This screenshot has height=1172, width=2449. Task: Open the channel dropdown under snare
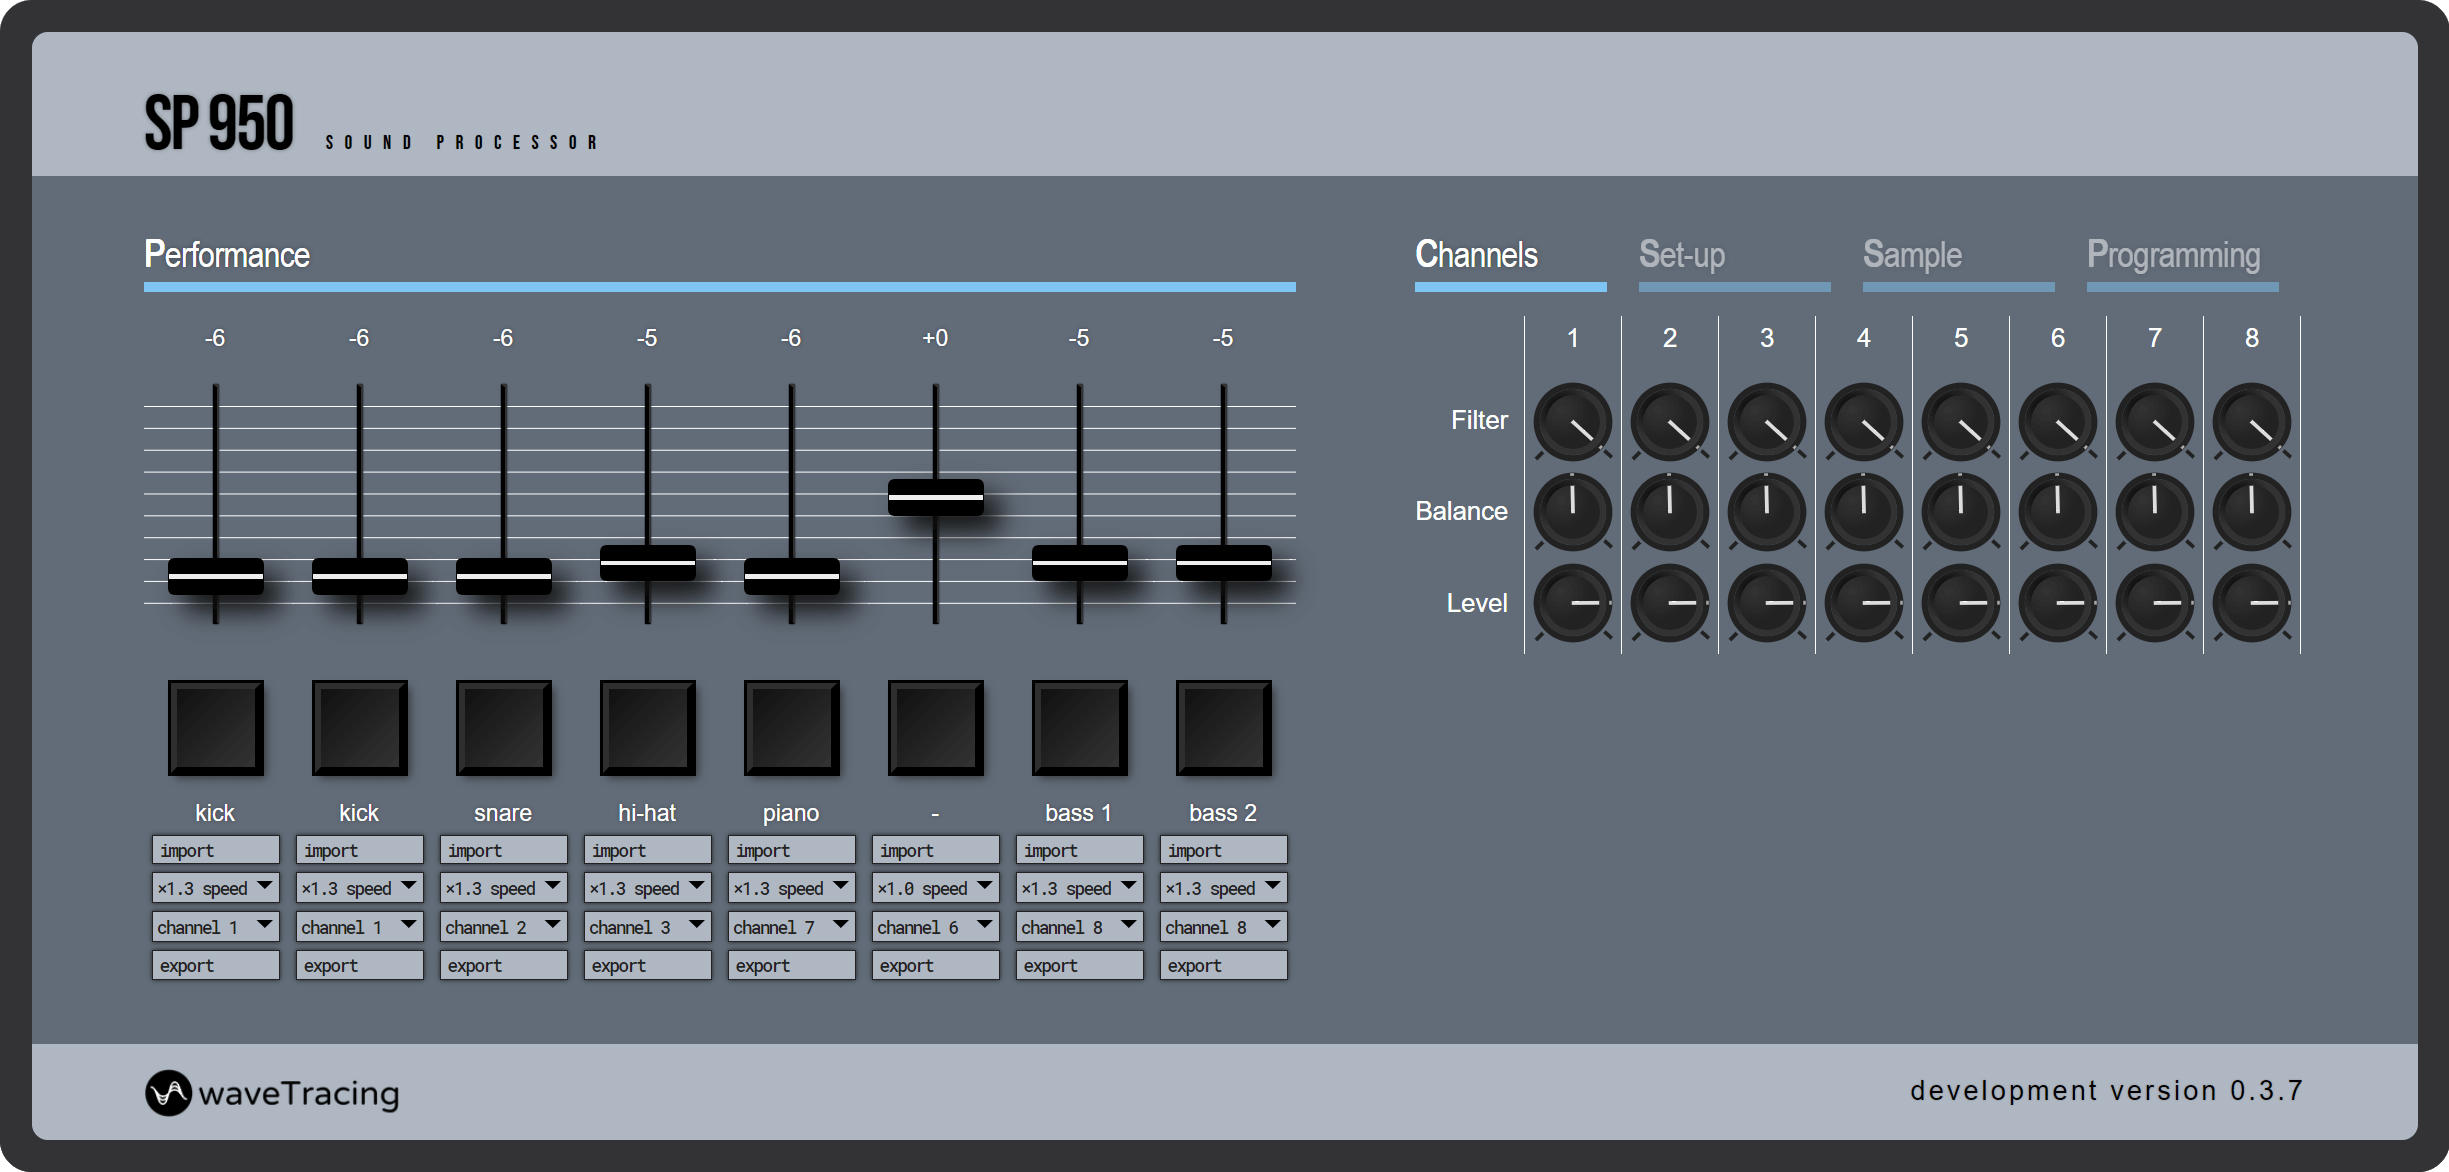(503, 927)
